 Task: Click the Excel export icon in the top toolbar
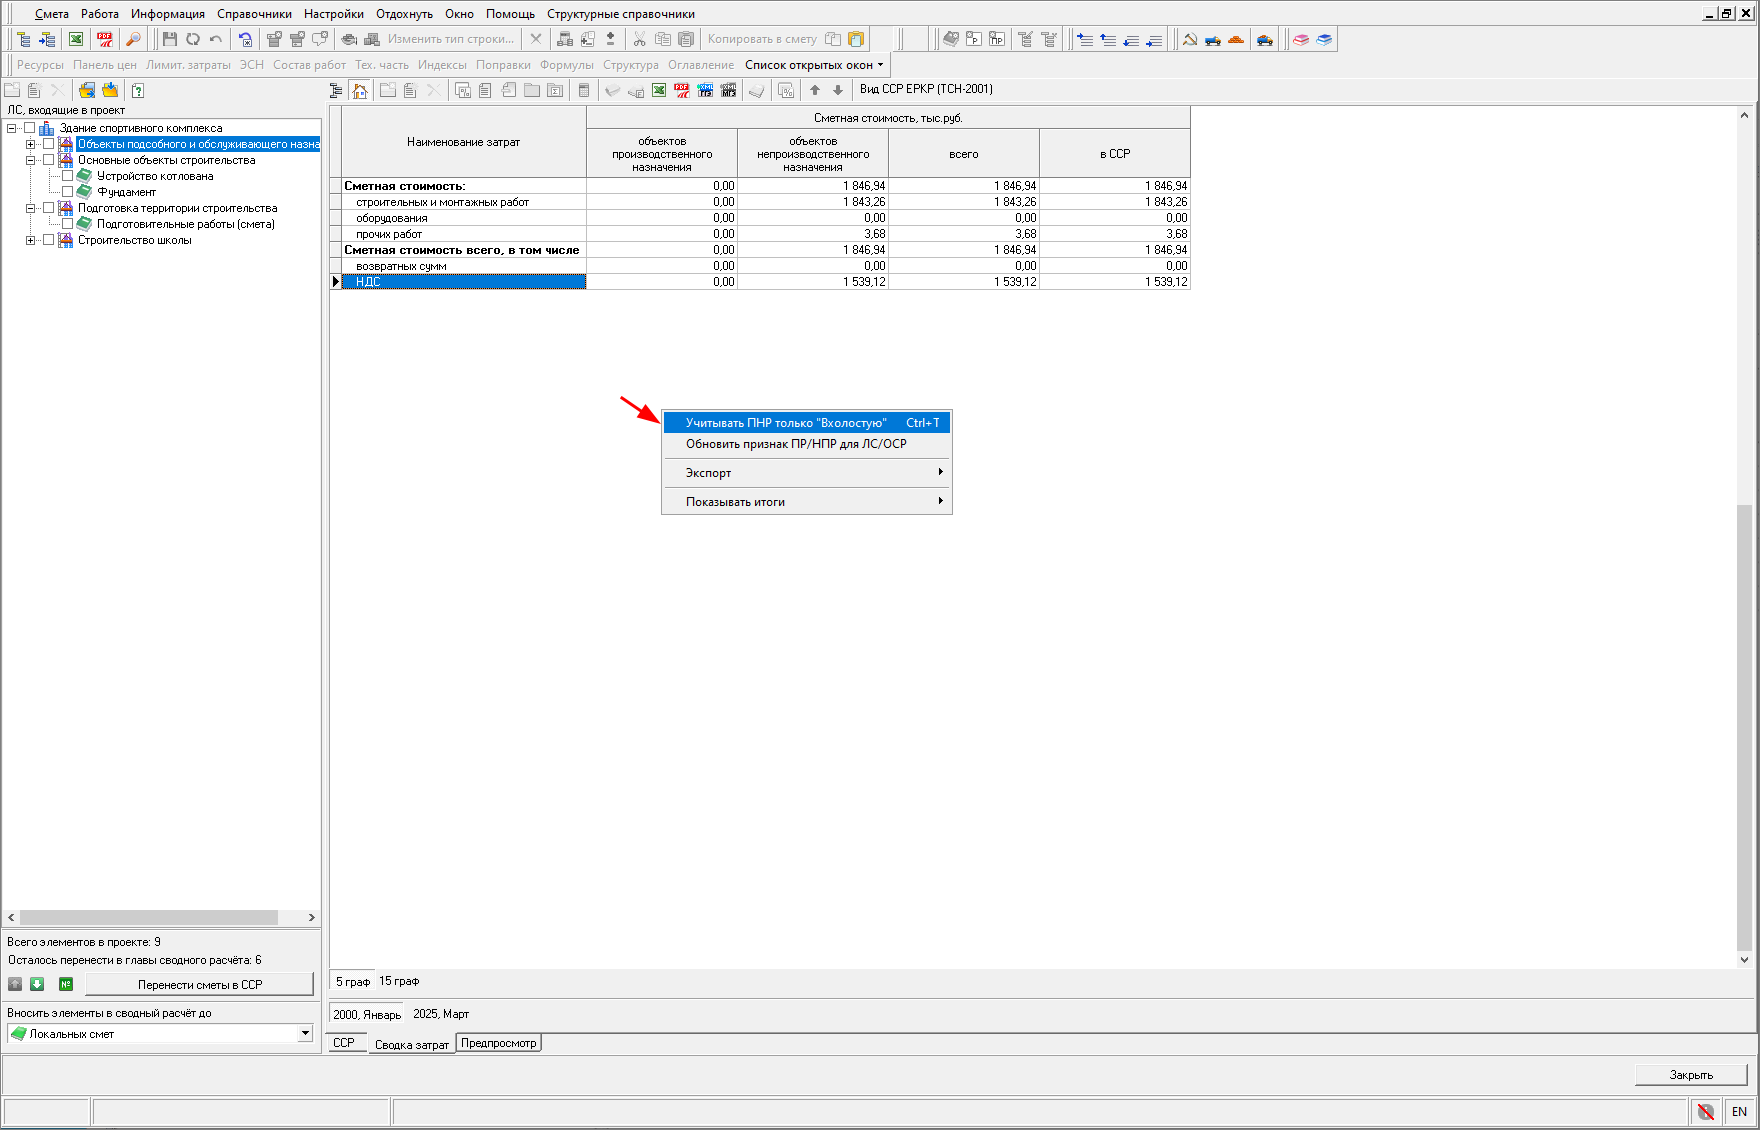[76, 39]
